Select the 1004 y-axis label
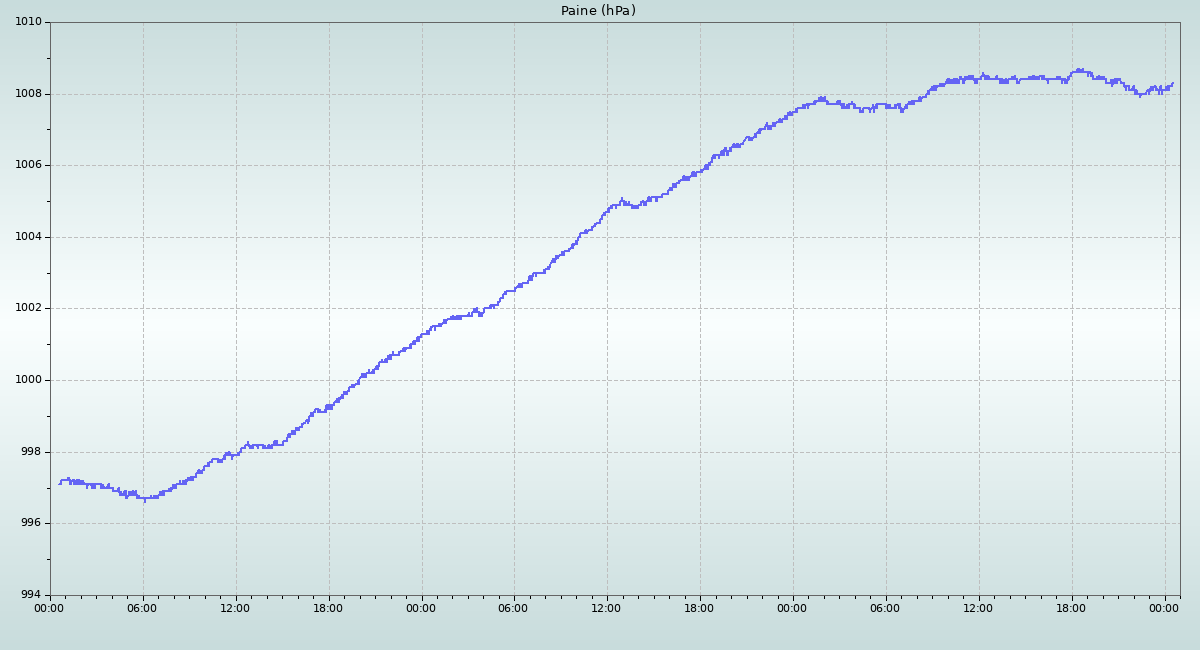The height and width of the screenshot is (650, 1200). 28,237
